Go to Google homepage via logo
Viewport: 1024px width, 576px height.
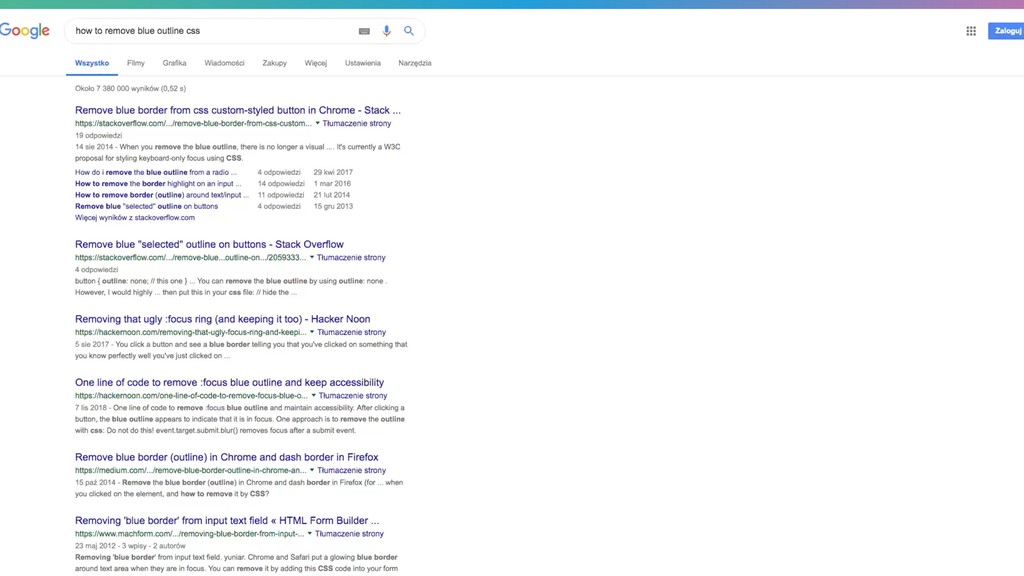click(25, 31)
